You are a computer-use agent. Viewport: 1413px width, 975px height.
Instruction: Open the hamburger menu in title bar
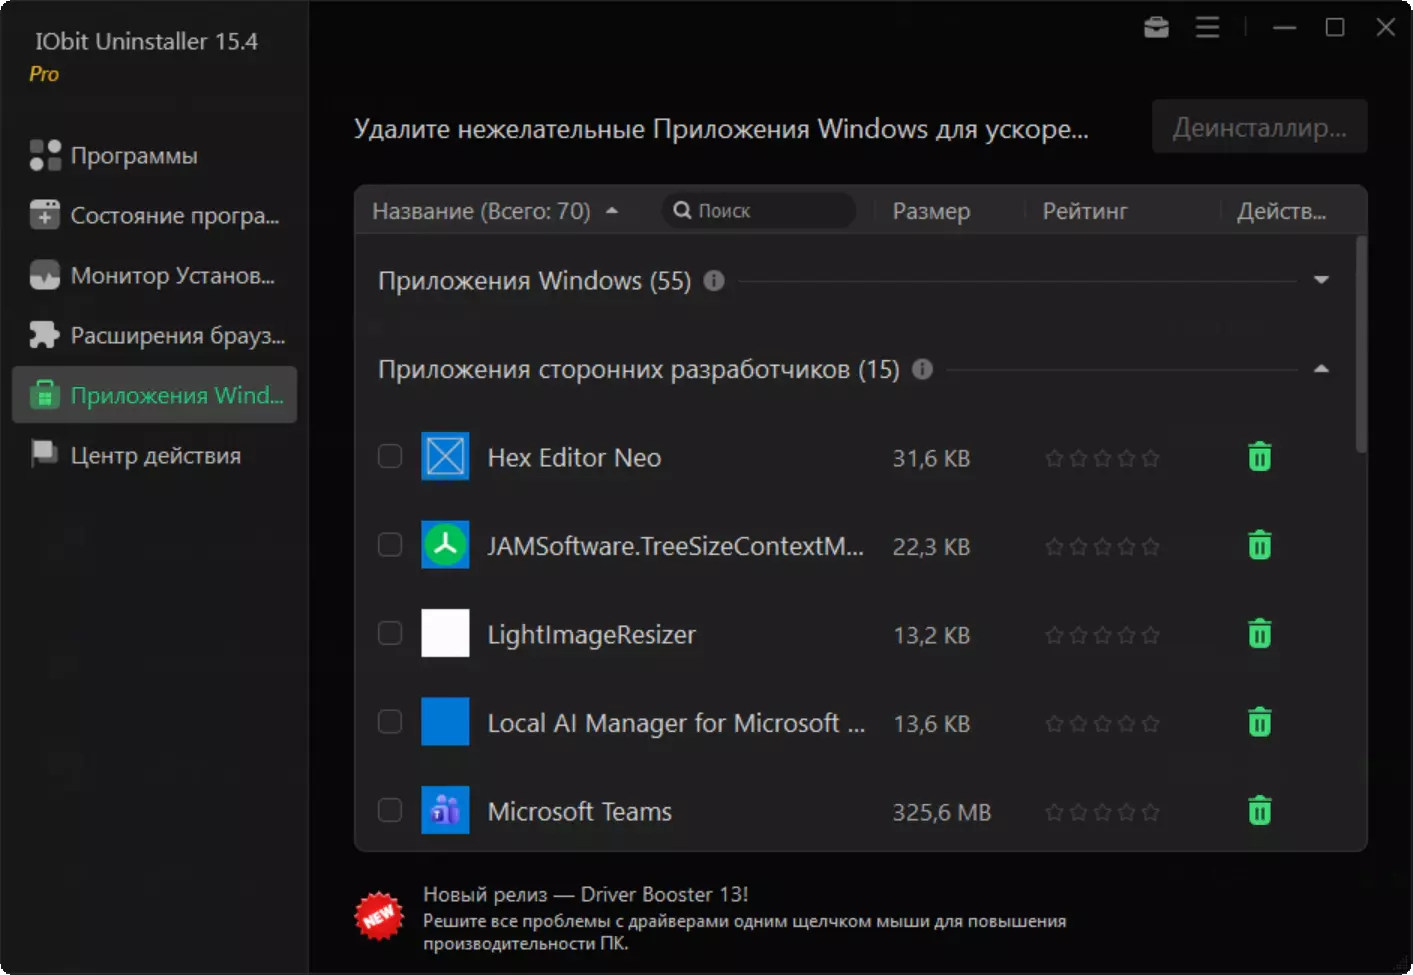coord(1207,27)
